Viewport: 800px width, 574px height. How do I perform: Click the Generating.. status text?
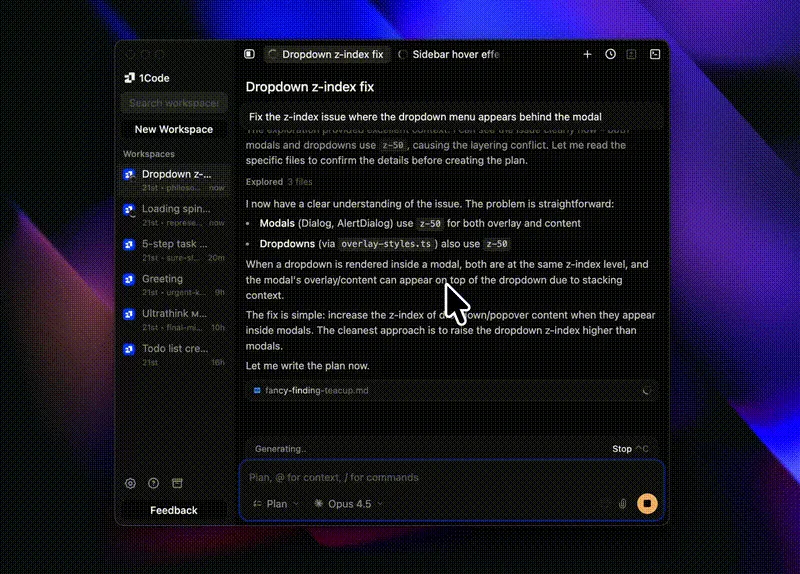tap(280, 449)
